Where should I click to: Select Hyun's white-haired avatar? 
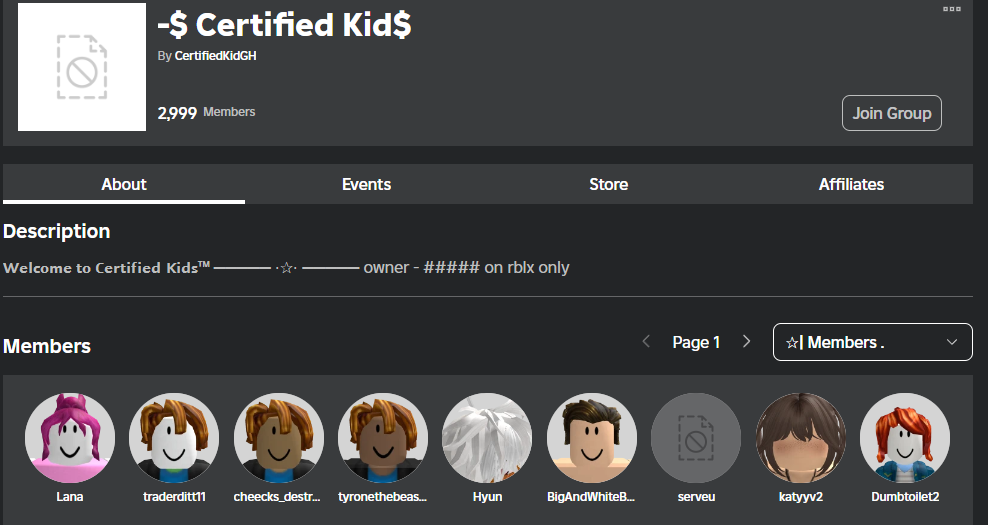click(487, 438)
